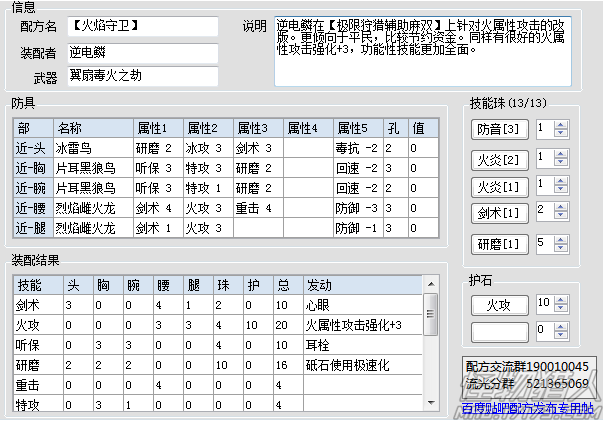Click inside the 说明 description box
This screenshot has height=421, width=603.
pyautogui.click(x=420, y=50)
